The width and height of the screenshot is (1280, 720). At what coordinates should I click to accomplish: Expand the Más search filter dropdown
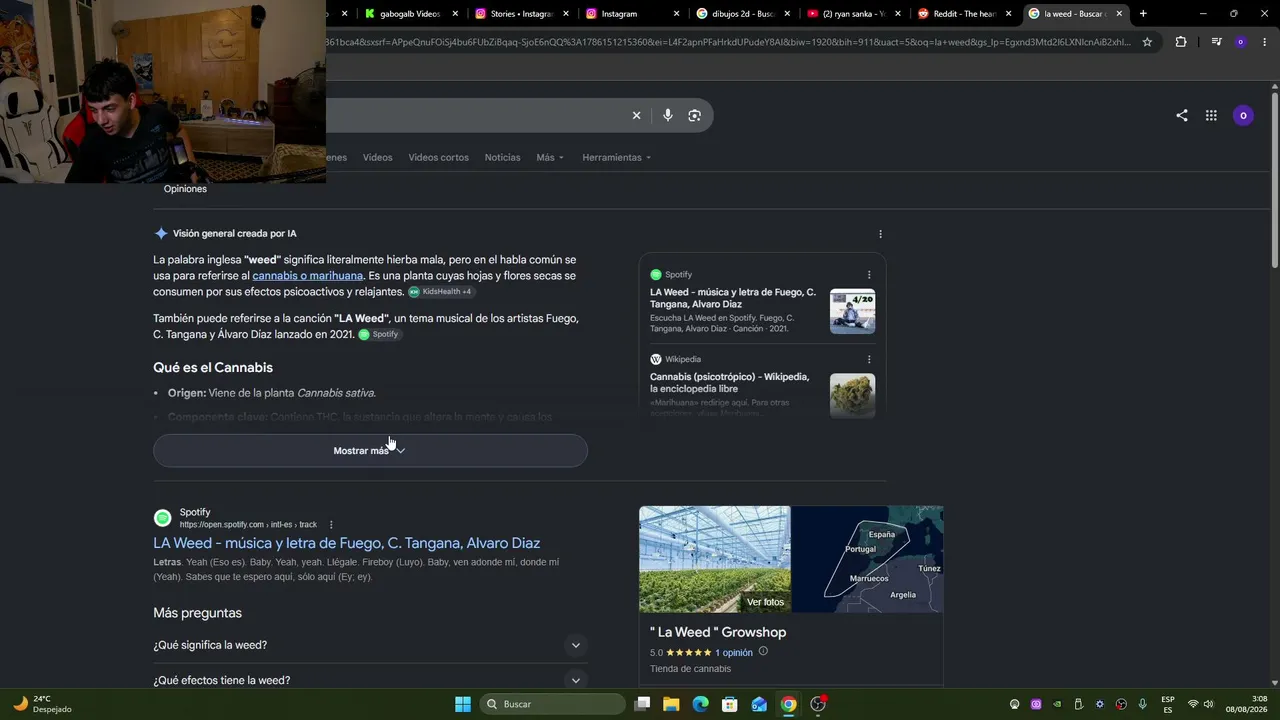pyautogui.click(x=550, y=157)
